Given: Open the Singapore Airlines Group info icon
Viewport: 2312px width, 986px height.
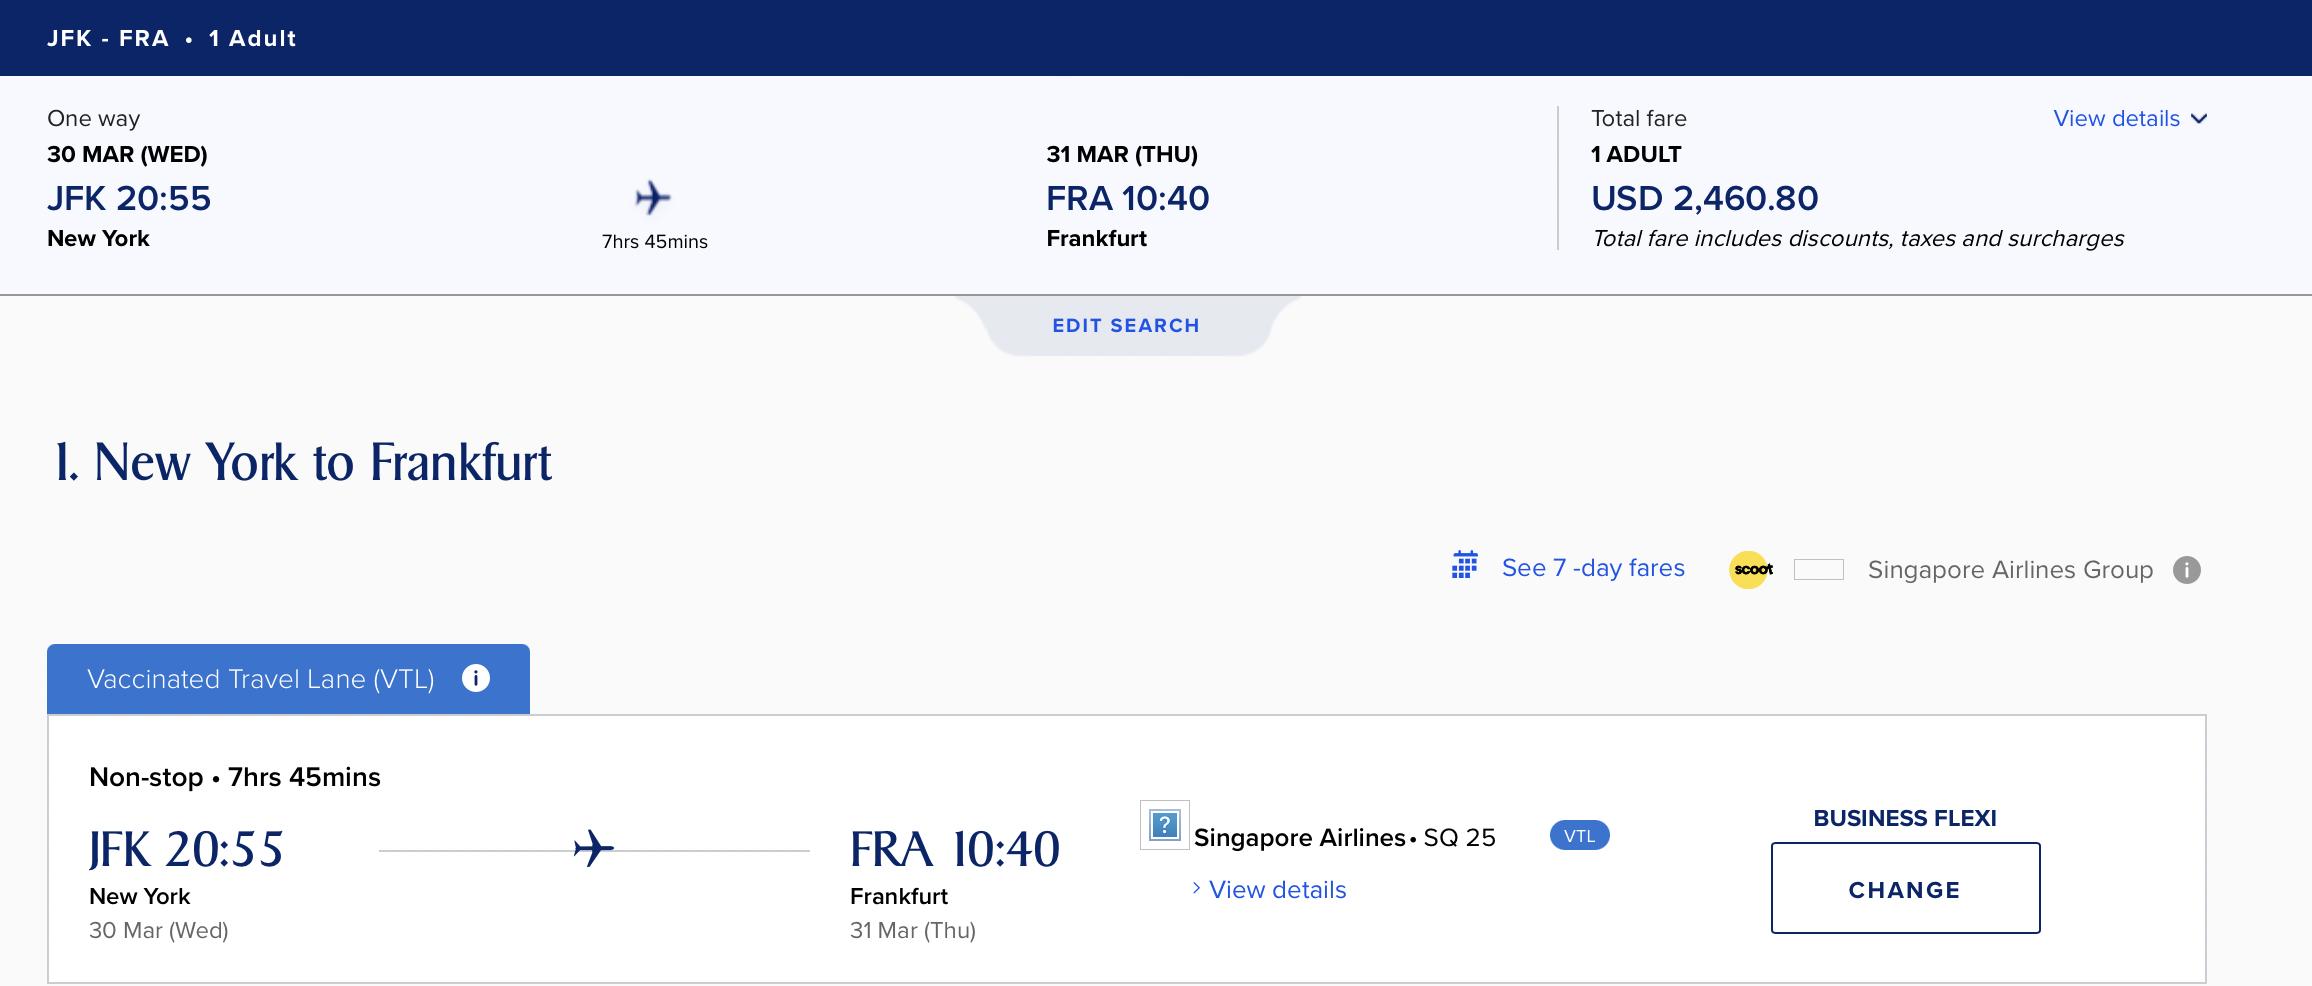Looking at the screenshot, I should [2187, 570].
